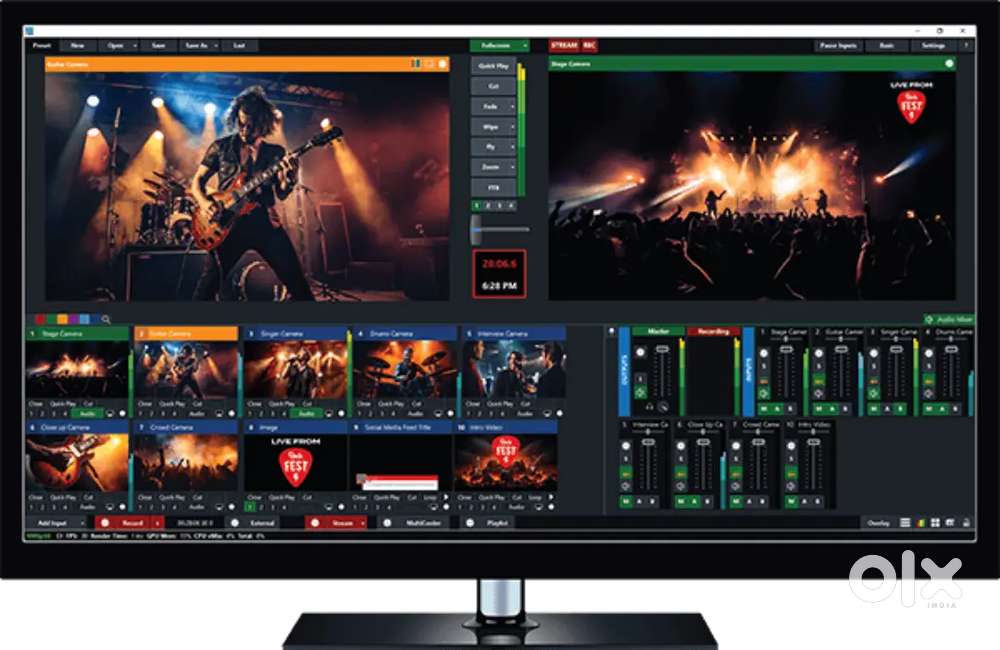Switch to the list view icon
This screenshot has width=1000, height=650.
click(x=906, y=523)
